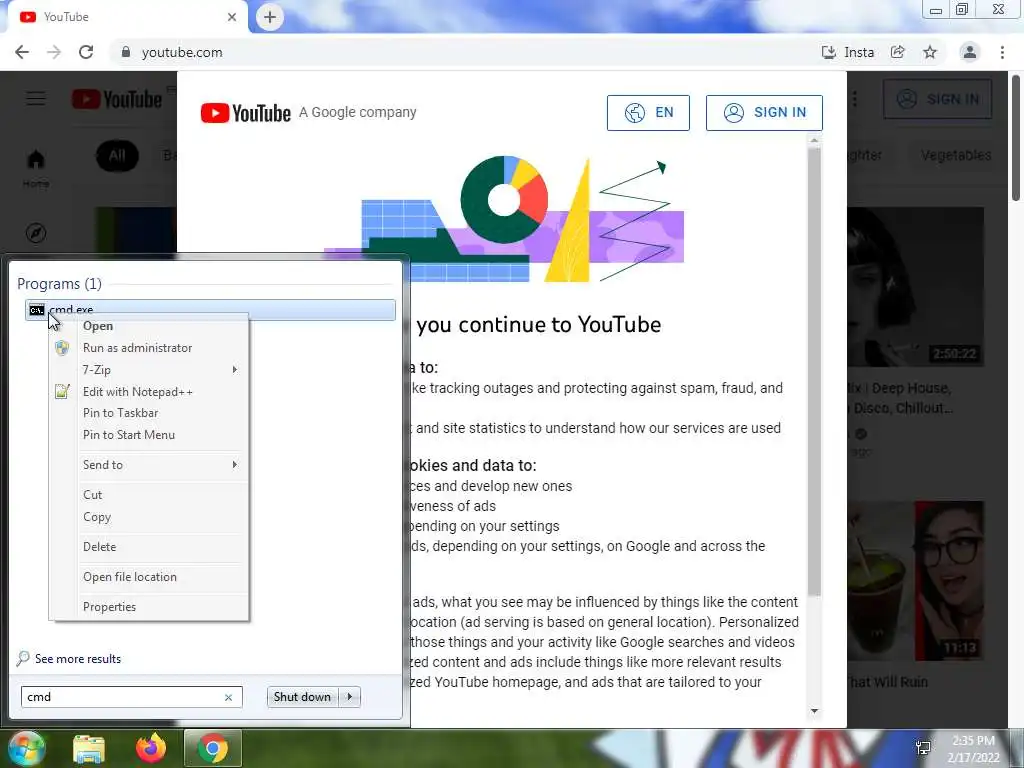Image resolution: width=1024 pixels, height=768 pixels.
Task: Open a new tab with plus button
Action: point(270,17)
